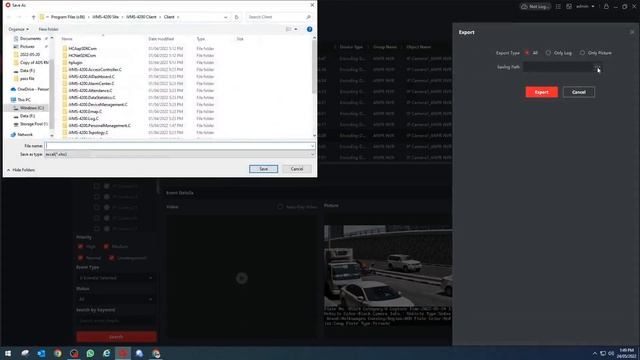Open the admin user dropdown
This screenshot has height=360, width=640.
(x=585, y=7)
